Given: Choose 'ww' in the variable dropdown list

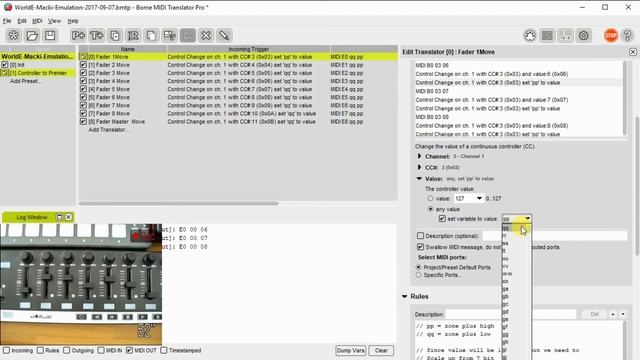Looking at the screenshot, I should coord(516,273).
